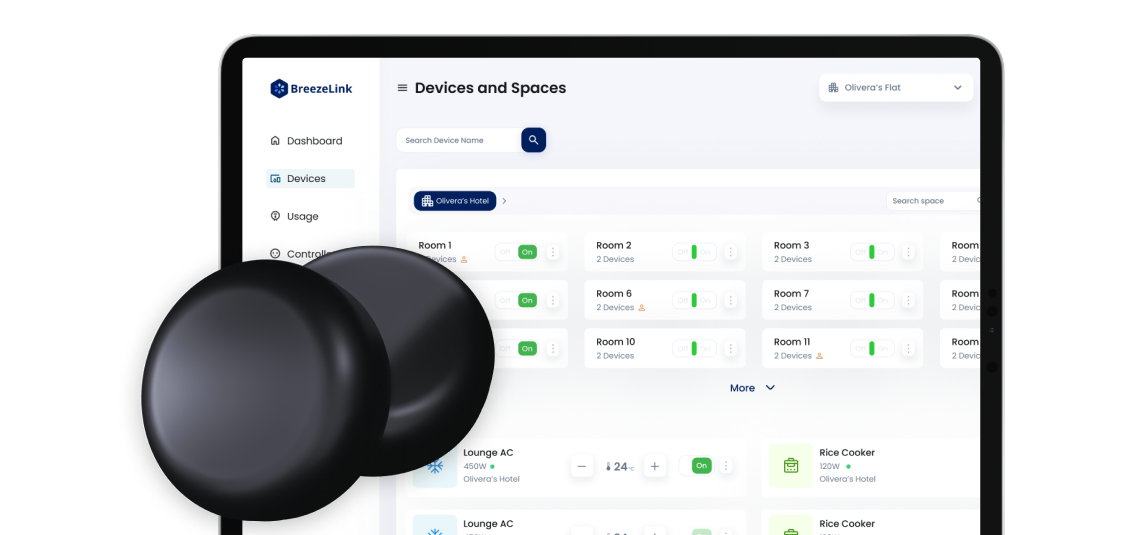Click the 120W wattage label
Viewport: 1139px width, 535px height.
click(830, 466)
